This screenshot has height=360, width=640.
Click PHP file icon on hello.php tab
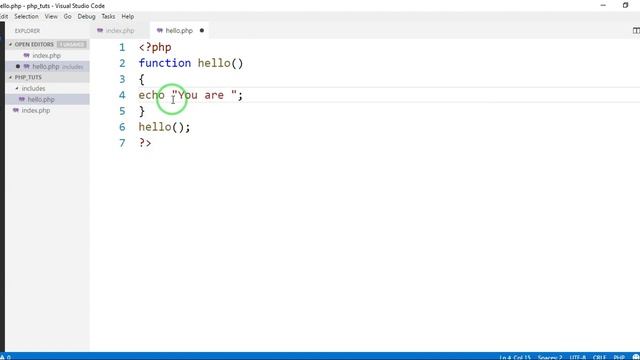click(x=160, y=31)
